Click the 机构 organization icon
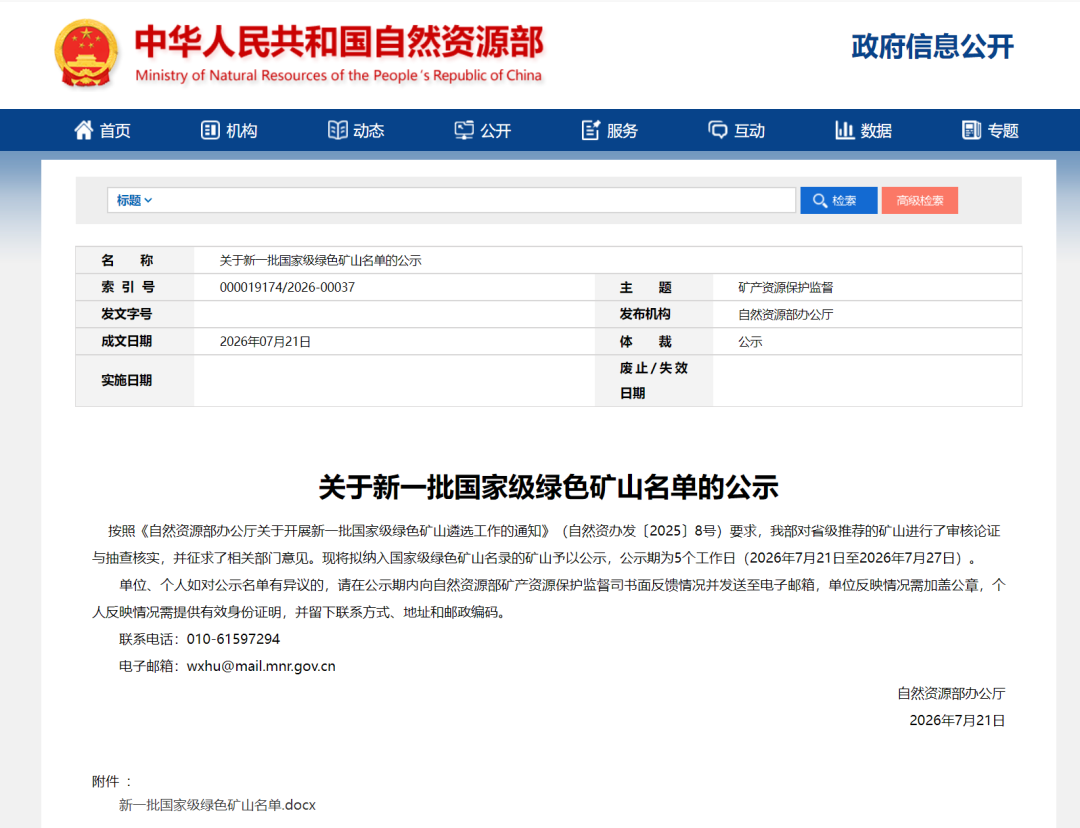The height and width of the screenshot is (828, 1080). 210,130
